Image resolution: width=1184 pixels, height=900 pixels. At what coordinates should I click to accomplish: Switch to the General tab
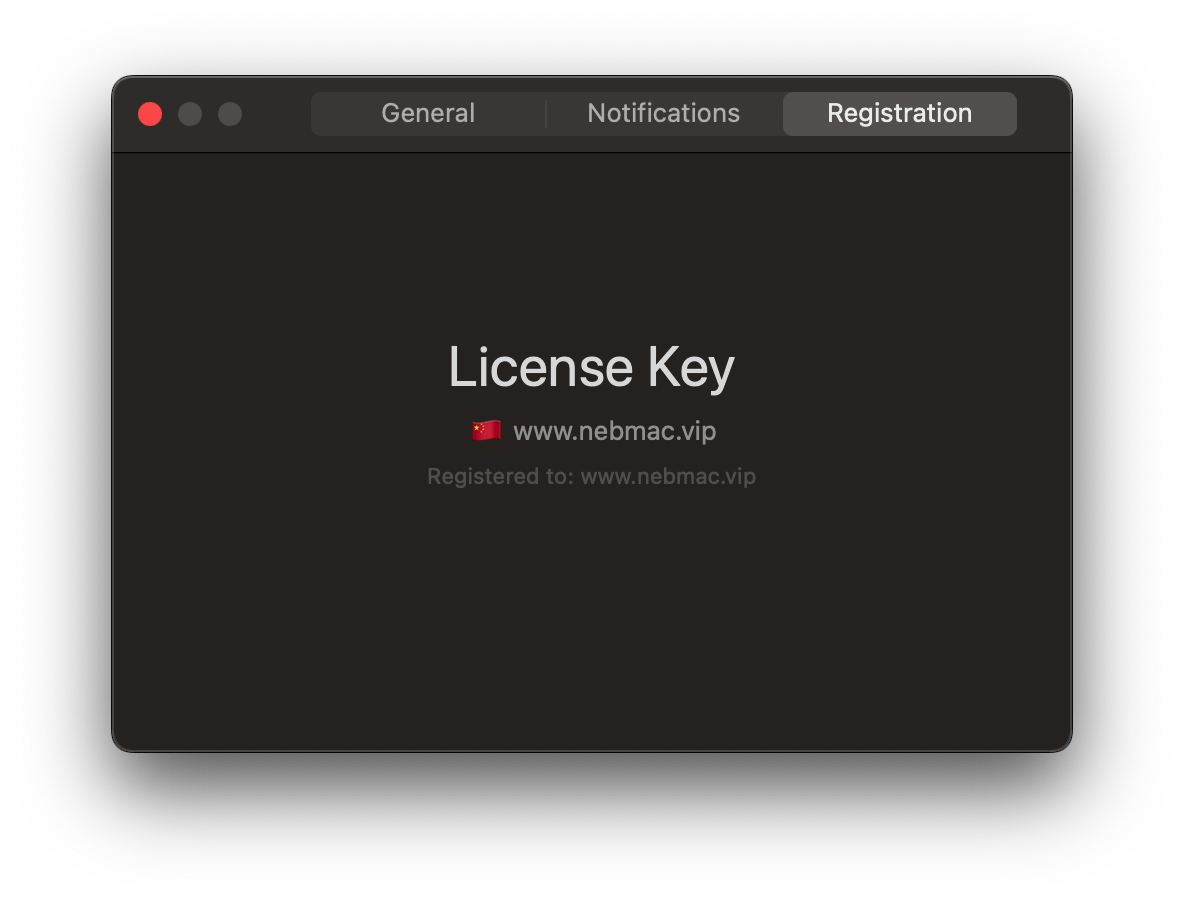coord(428,114)
